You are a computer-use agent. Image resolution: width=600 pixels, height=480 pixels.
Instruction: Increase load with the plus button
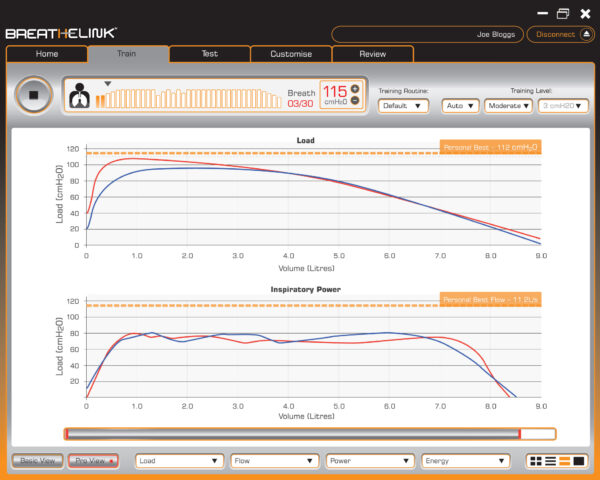point(354,90)
